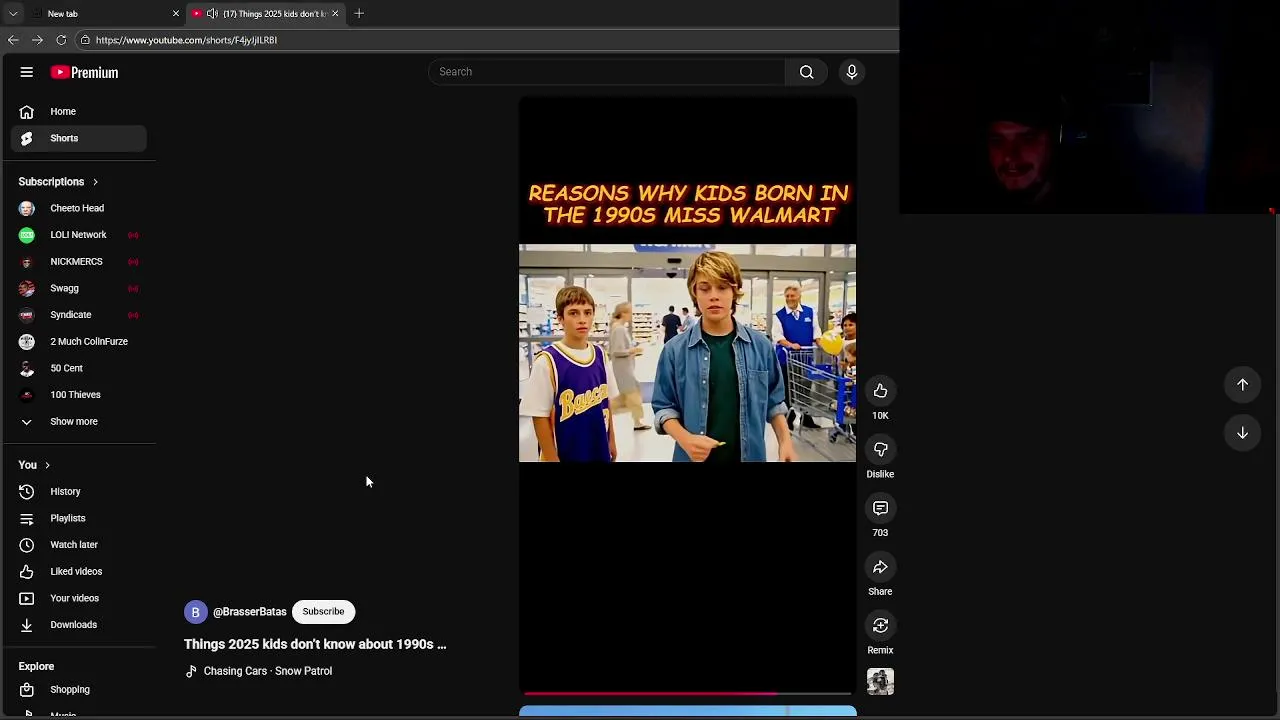Open NICKMERCS channel

tap(79, 262)
